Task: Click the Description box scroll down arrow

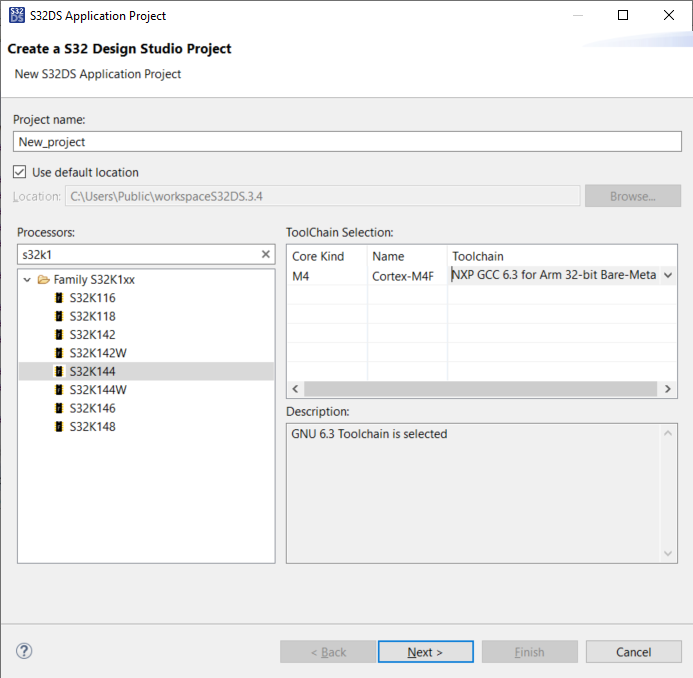Action: tap(669, 553)
